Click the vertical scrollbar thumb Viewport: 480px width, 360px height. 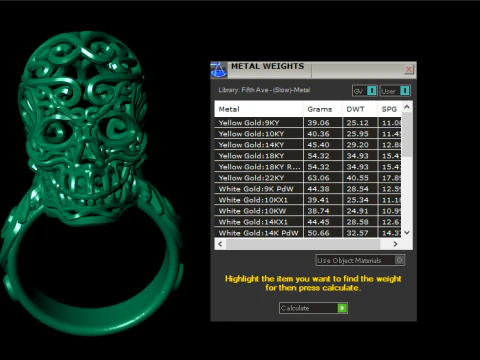pyautogui.click(x=407, y=135)
